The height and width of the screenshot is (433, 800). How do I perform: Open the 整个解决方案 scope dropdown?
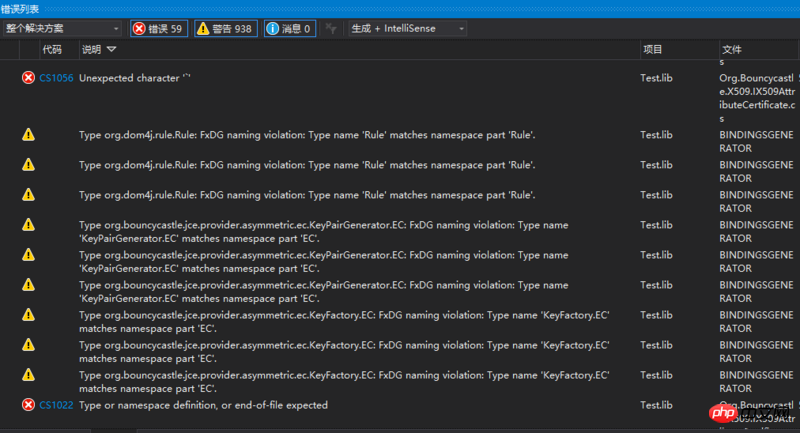62,29
